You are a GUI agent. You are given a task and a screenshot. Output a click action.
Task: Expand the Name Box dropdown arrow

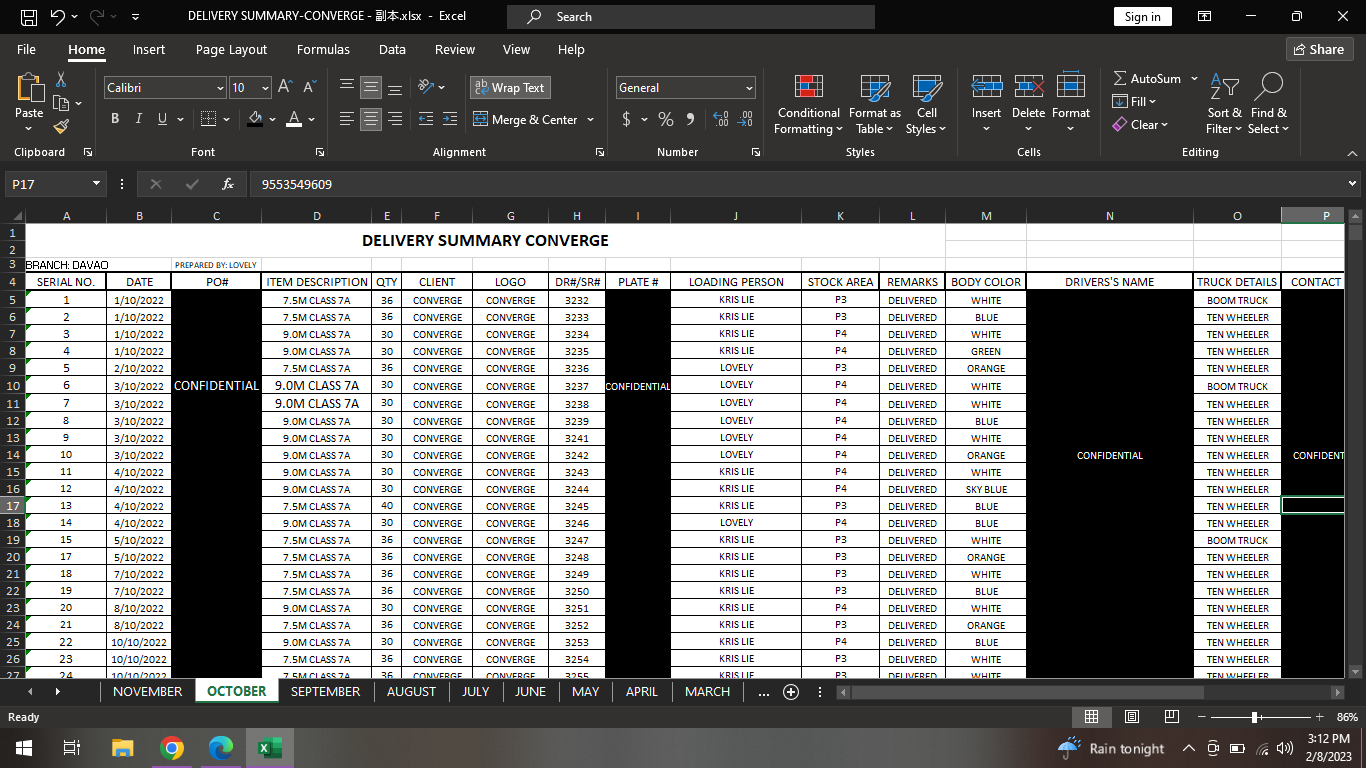97,184
